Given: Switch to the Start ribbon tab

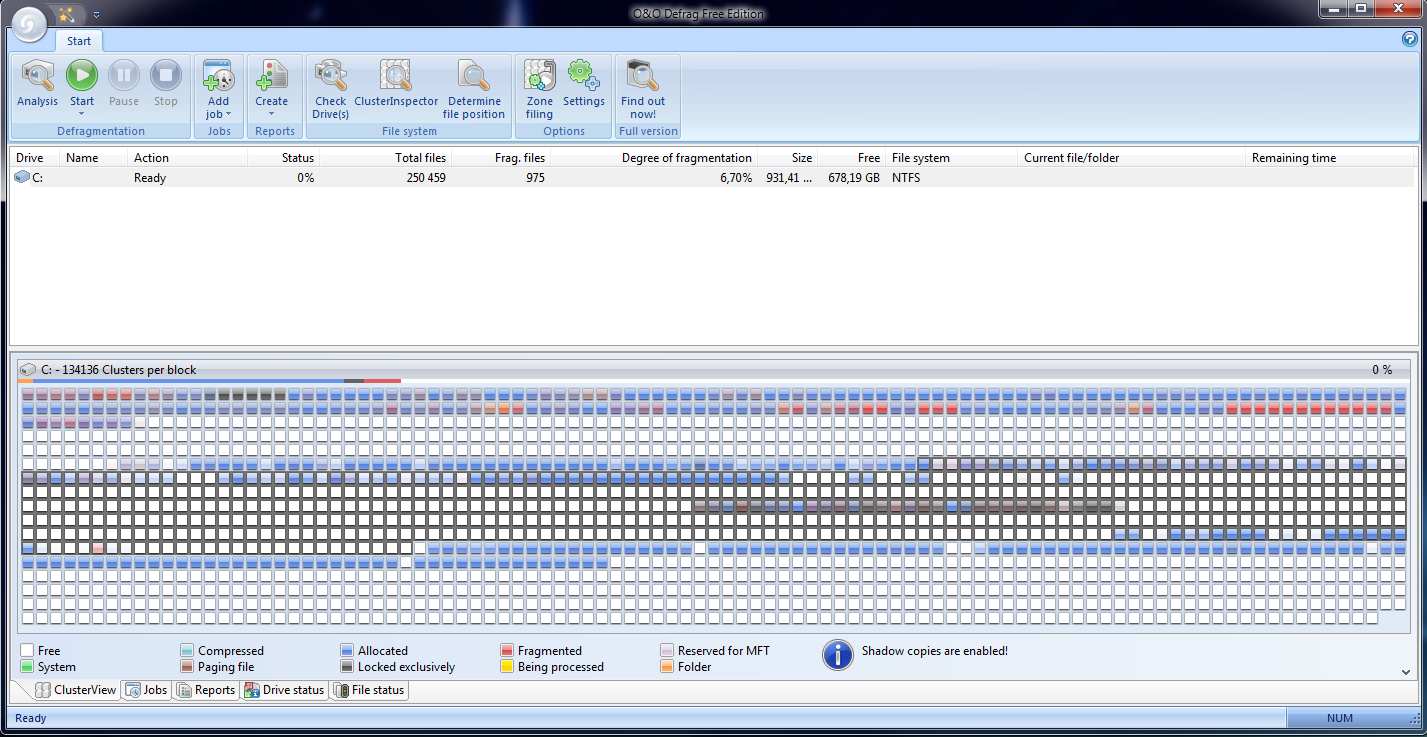Looking at the screenshot, I should pyautogui.click(x=79, y=41).
